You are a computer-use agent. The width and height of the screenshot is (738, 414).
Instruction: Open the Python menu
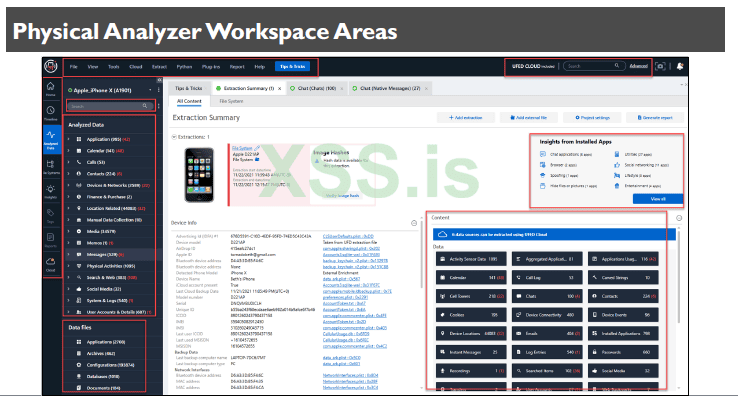pos(184,67)
